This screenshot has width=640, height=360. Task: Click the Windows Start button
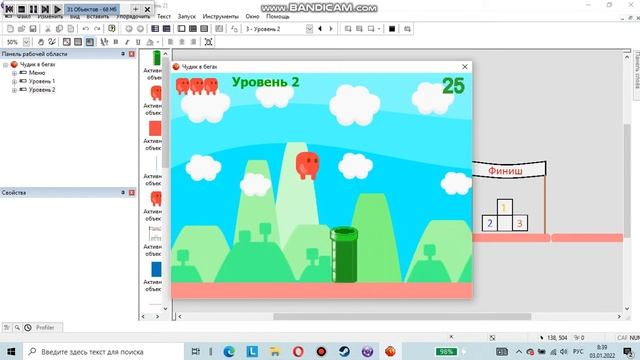[11, 351]
